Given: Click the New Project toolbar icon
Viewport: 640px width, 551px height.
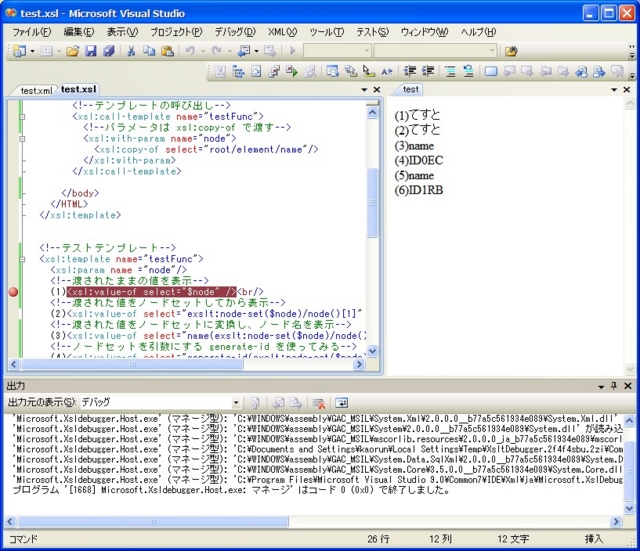Looking at the screenshot, I should (20, 51).
